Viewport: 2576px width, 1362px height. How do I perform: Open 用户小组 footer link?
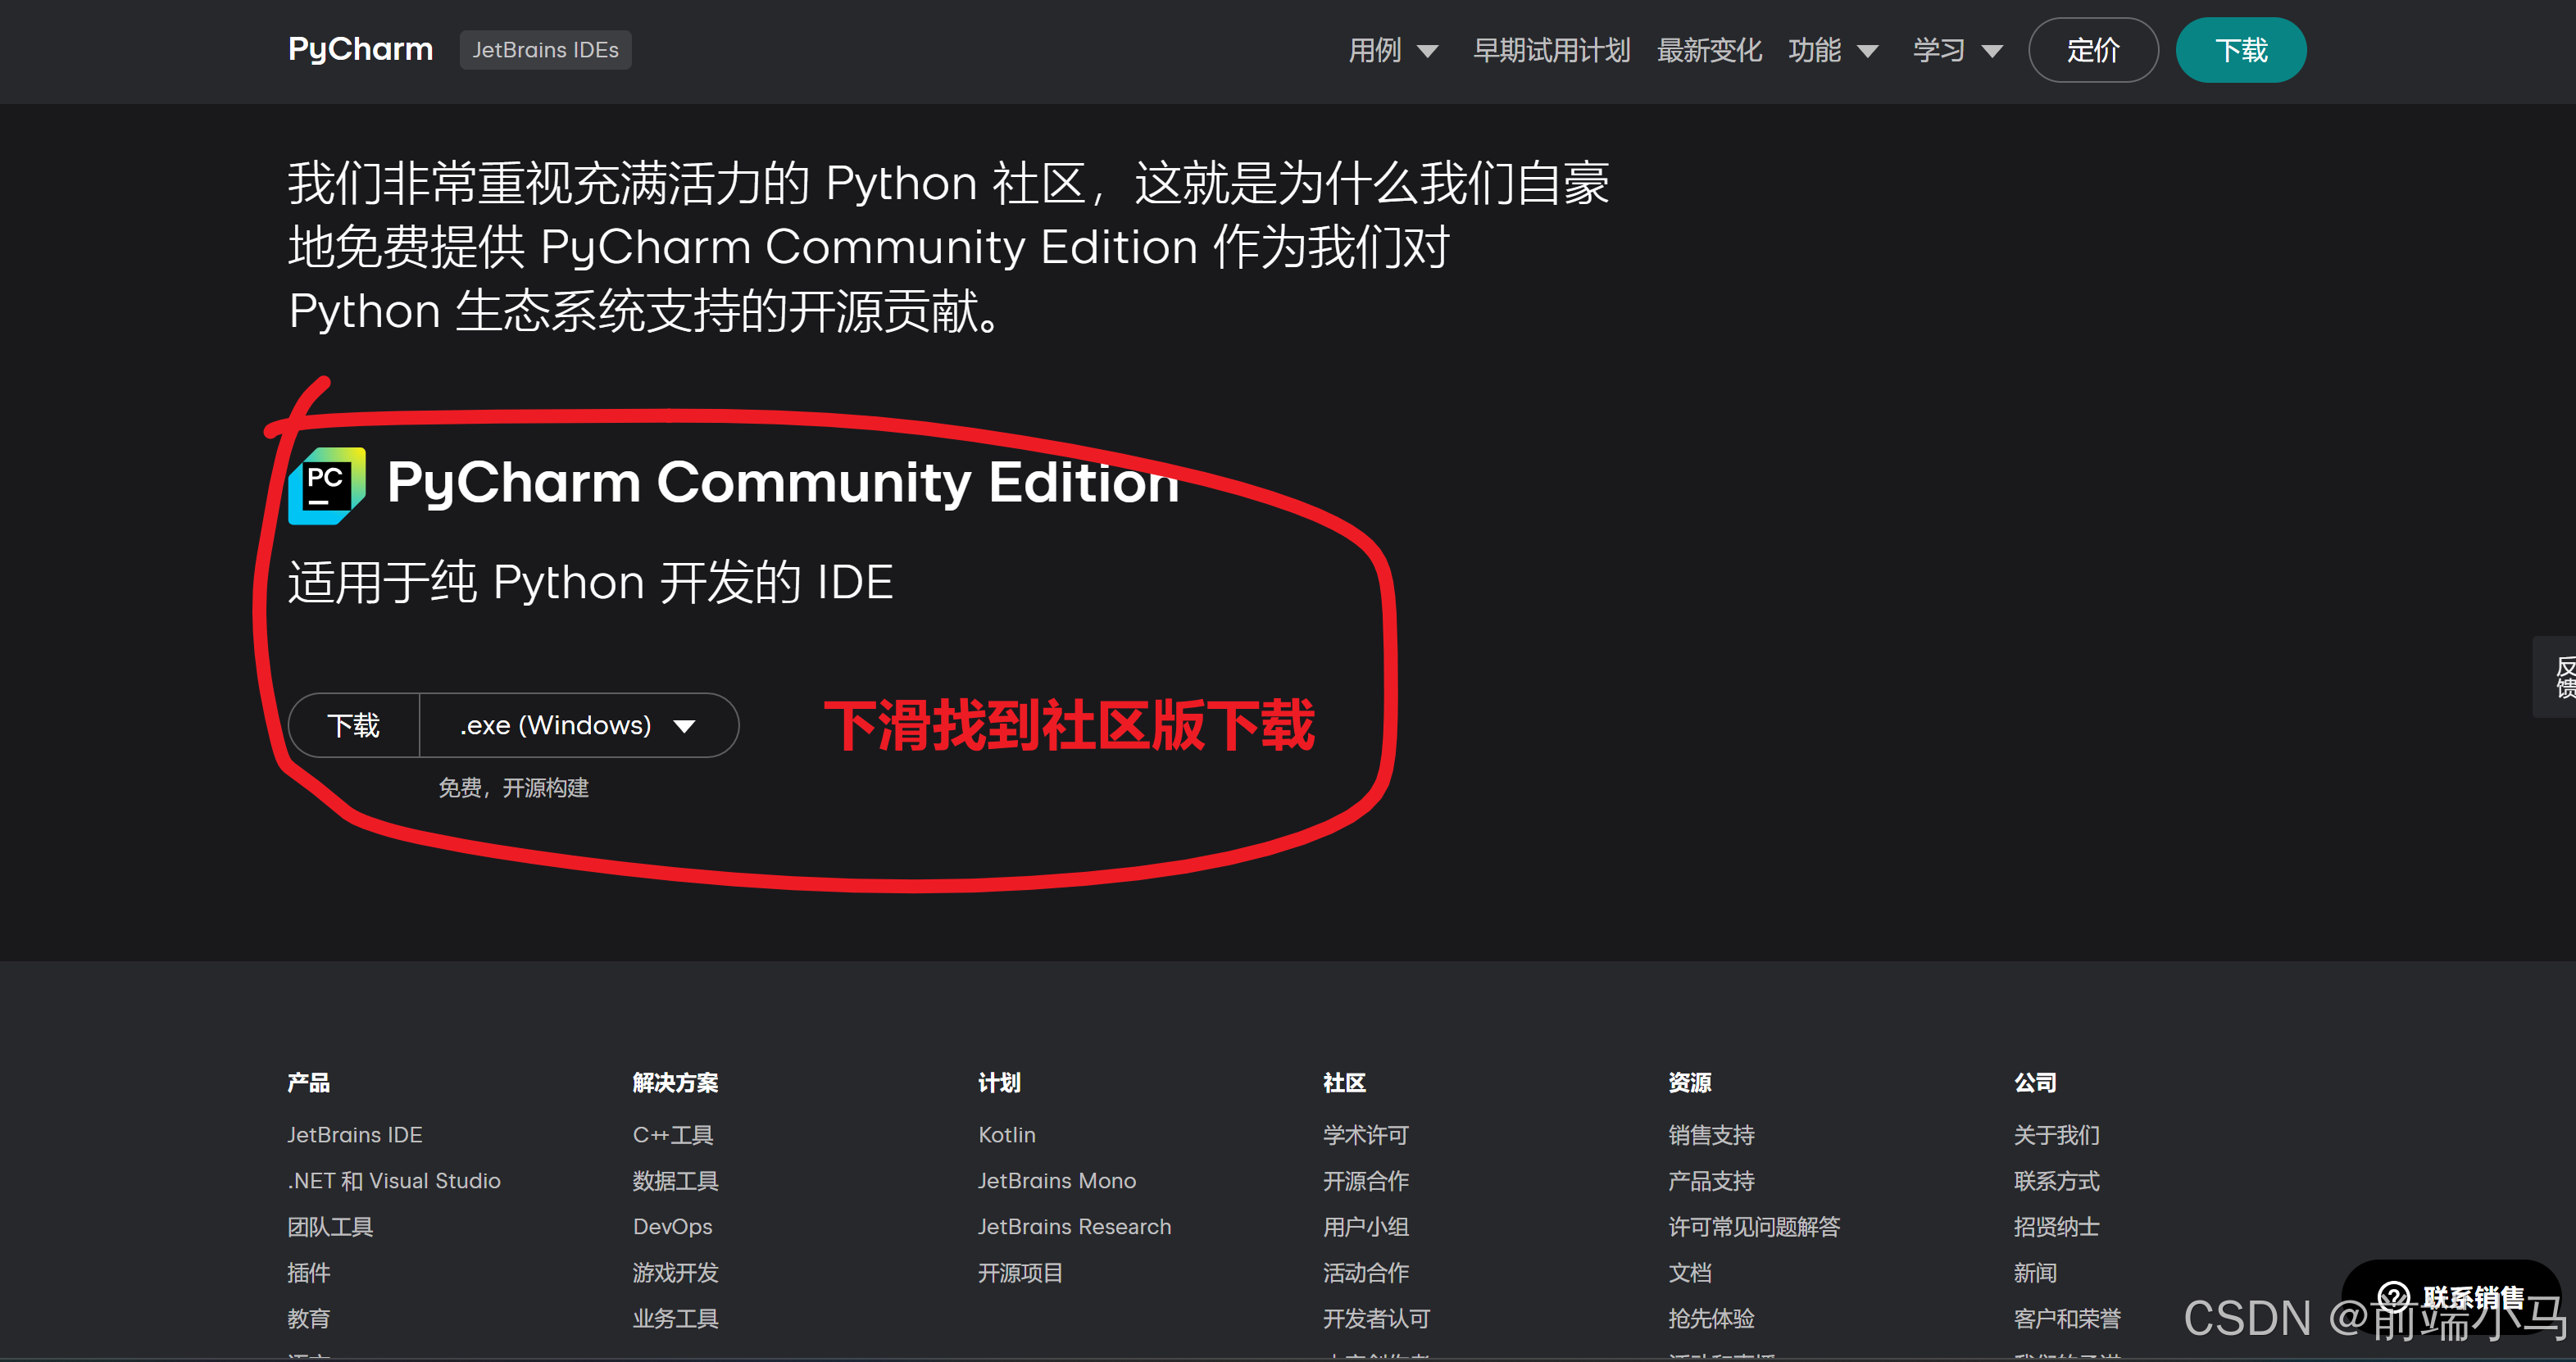tap(1366, 1227)
